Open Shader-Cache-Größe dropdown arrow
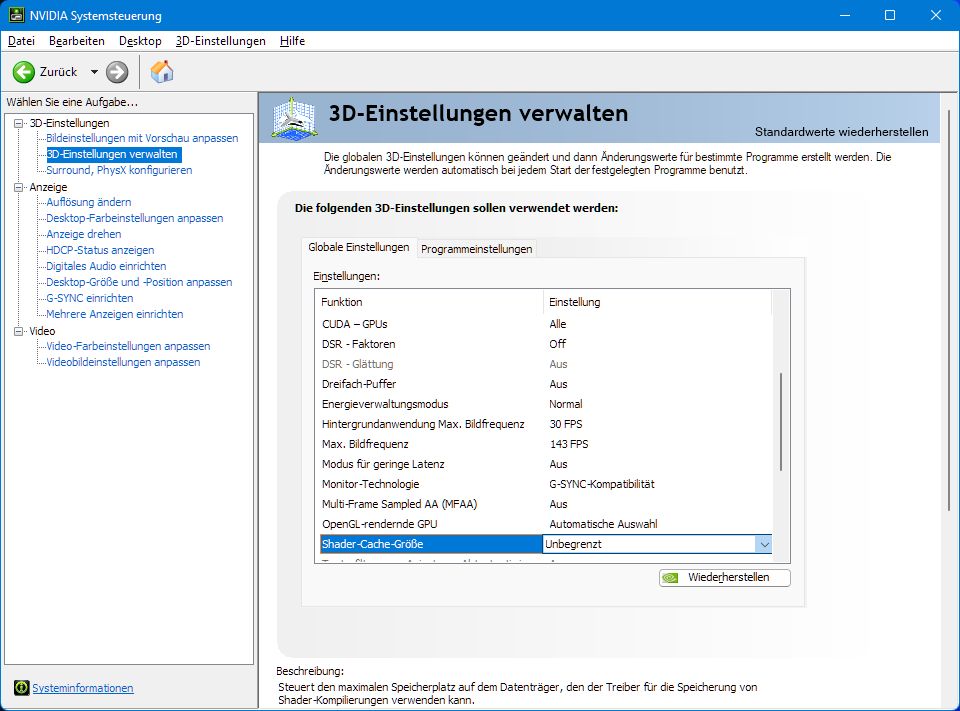 763,544
